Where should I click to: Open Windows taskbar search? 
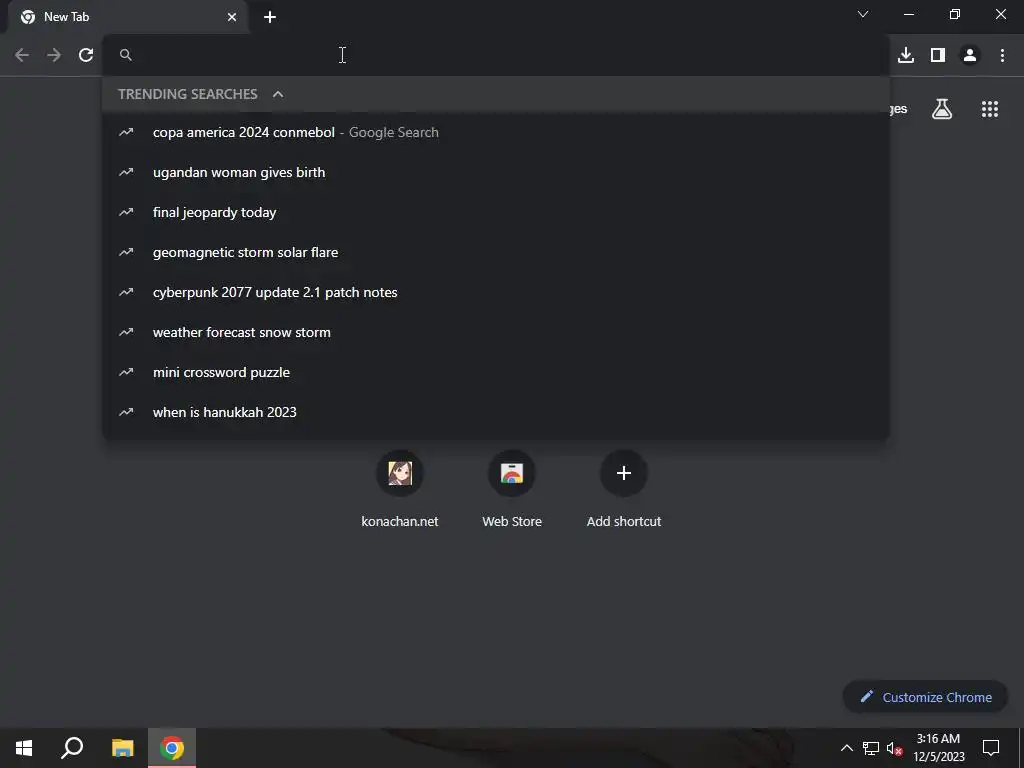pyautogui.click(x=72, y=748)
